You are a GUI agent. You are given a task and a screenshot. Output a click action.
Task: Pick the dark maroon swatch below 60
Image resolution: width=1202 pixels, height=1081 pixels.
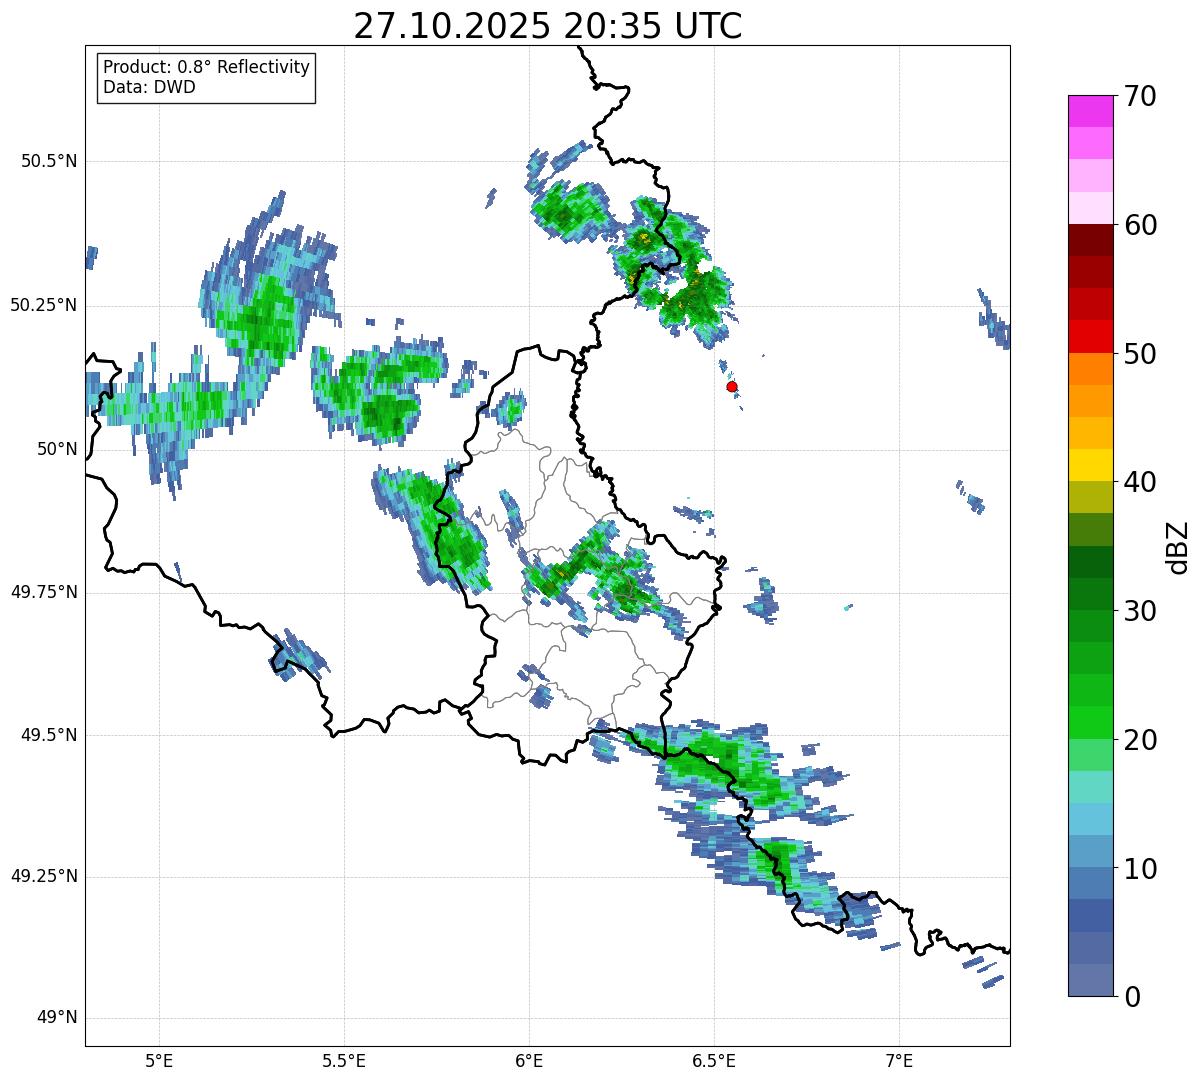(x=1091, y=240)
